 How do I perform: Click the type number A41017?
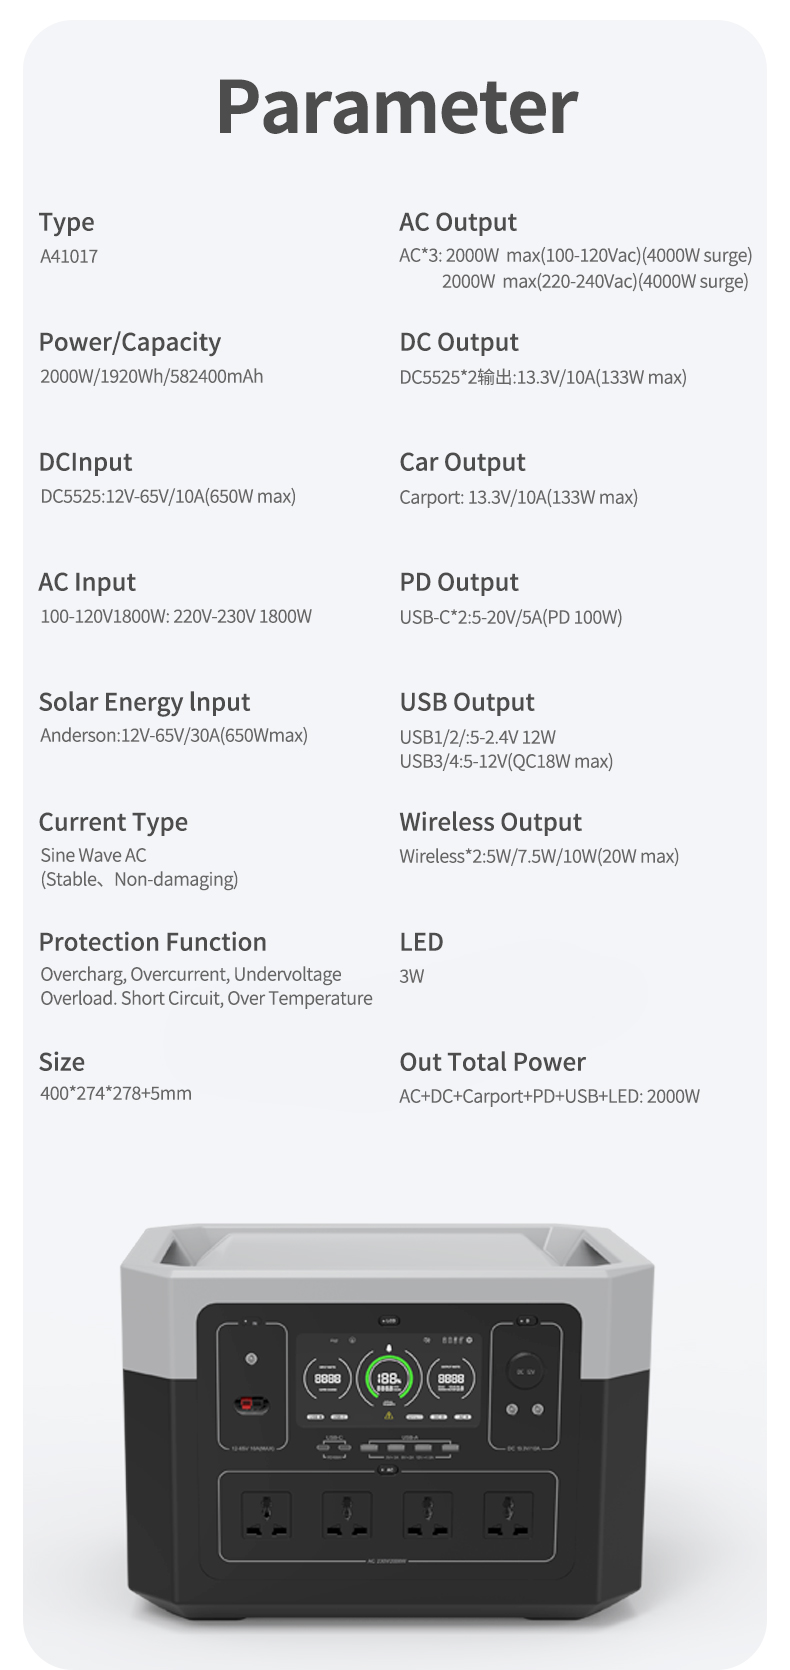[x=69, y=256]
